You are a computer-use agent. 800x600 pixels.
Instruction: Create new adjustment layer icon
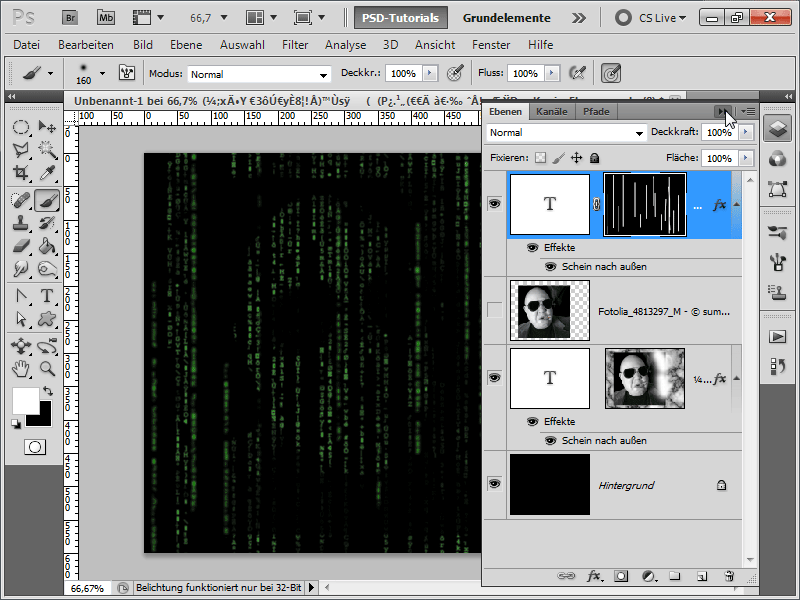(x=648, y=576)
